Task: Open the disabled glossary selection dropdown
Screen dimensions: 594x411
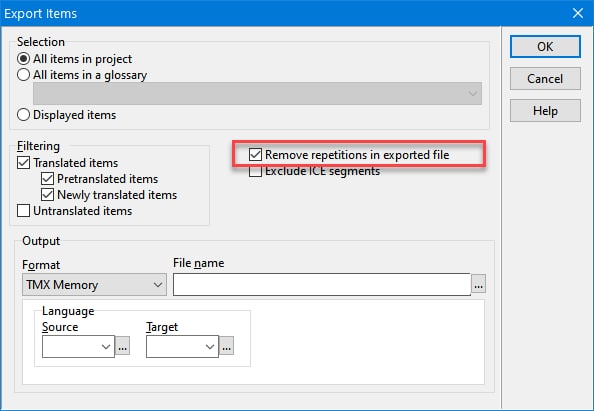Action: [x=257, y=94]
